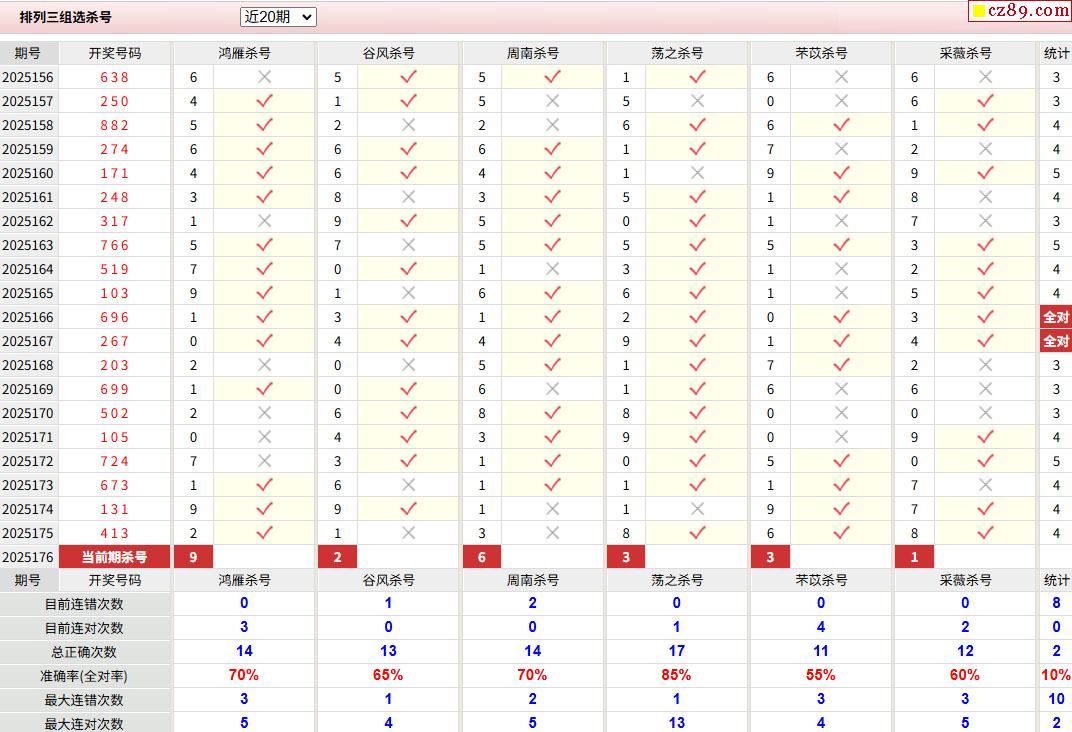Click the 采薇杀号 check mark in row 2025171
The width and height of the screenshot is (1072, 732).
(x=985, y=437)
